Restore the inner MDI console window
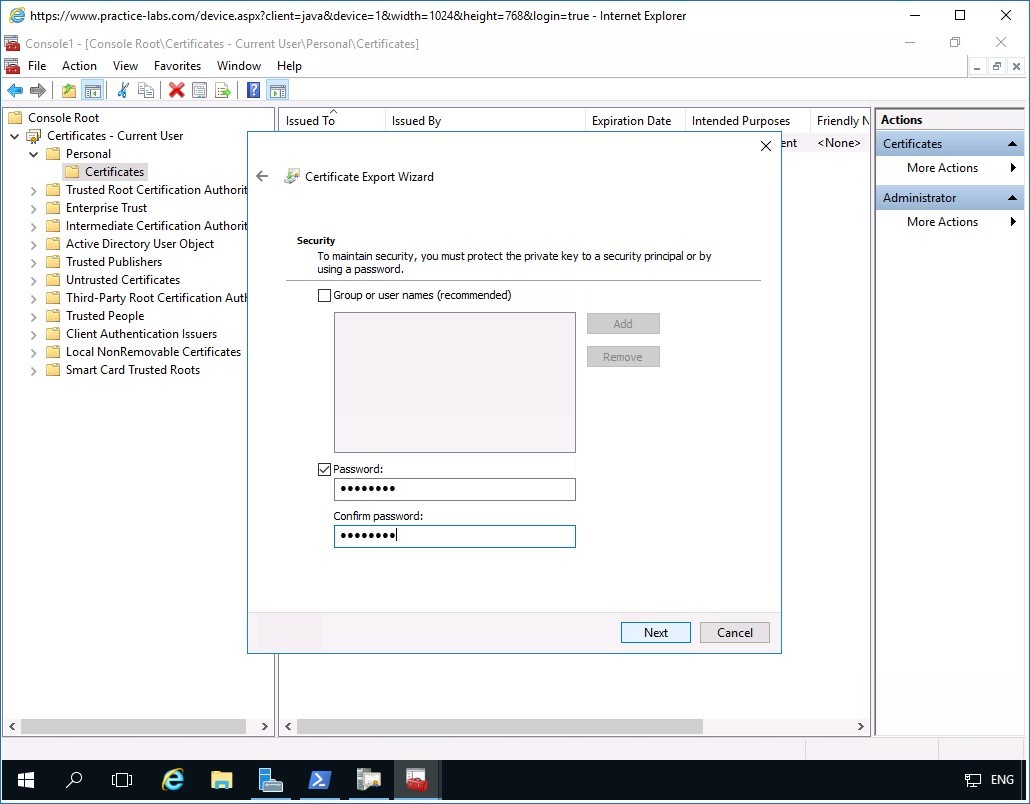 pos(997,66)
